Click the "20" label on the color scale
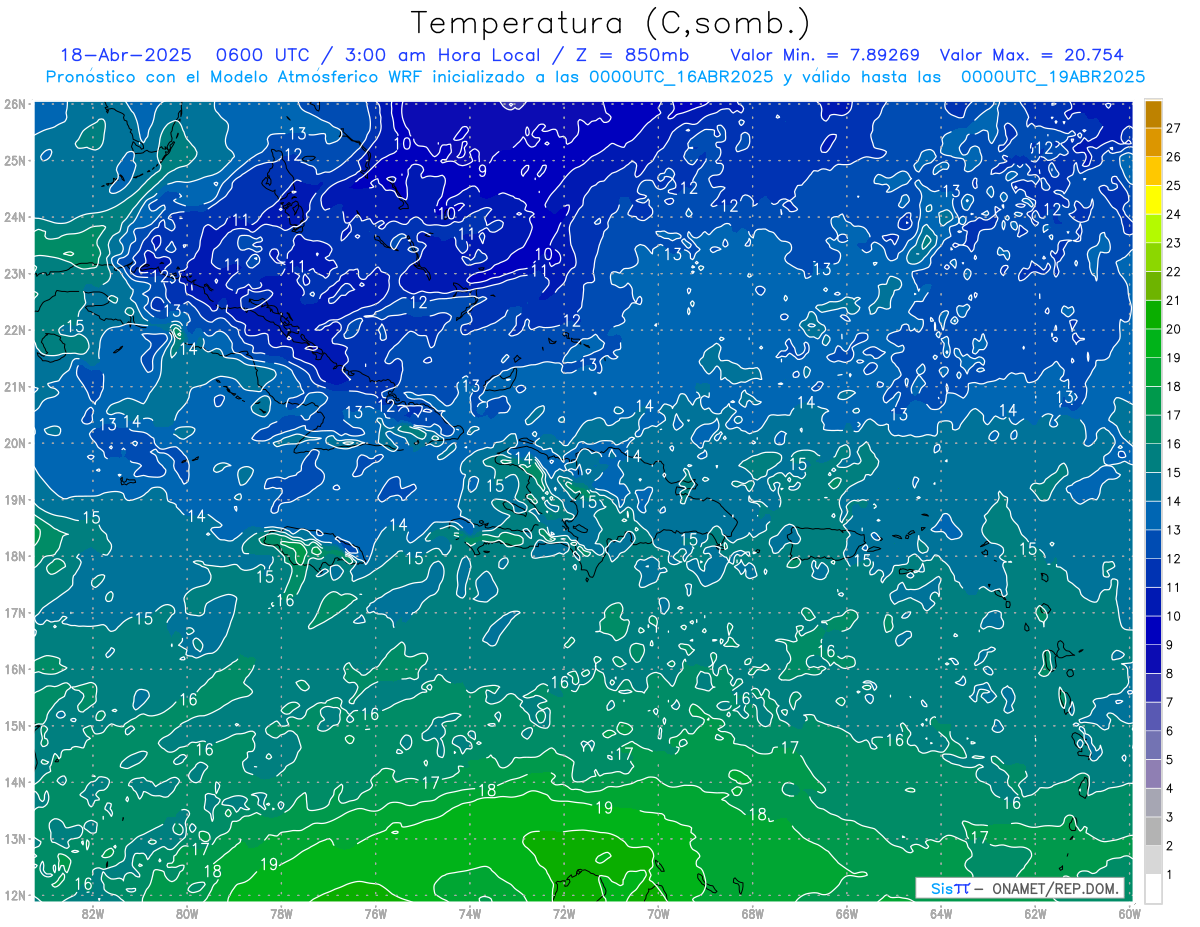1200x927 pixels. 1173,329
